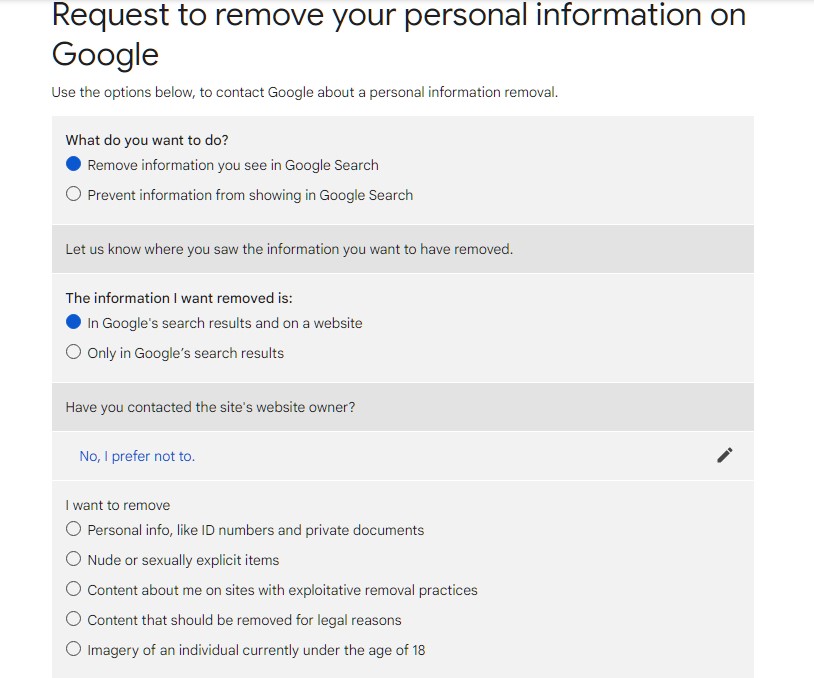Select 'In Google's search results and on a website'

pos(73,323)
